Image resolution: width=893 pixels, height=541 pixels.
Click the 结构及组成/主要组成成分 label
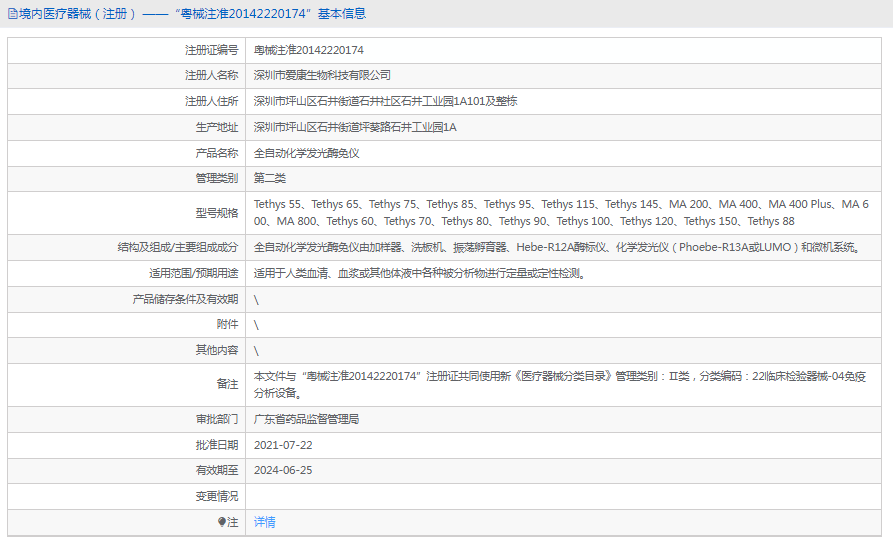tap(178, 247)
